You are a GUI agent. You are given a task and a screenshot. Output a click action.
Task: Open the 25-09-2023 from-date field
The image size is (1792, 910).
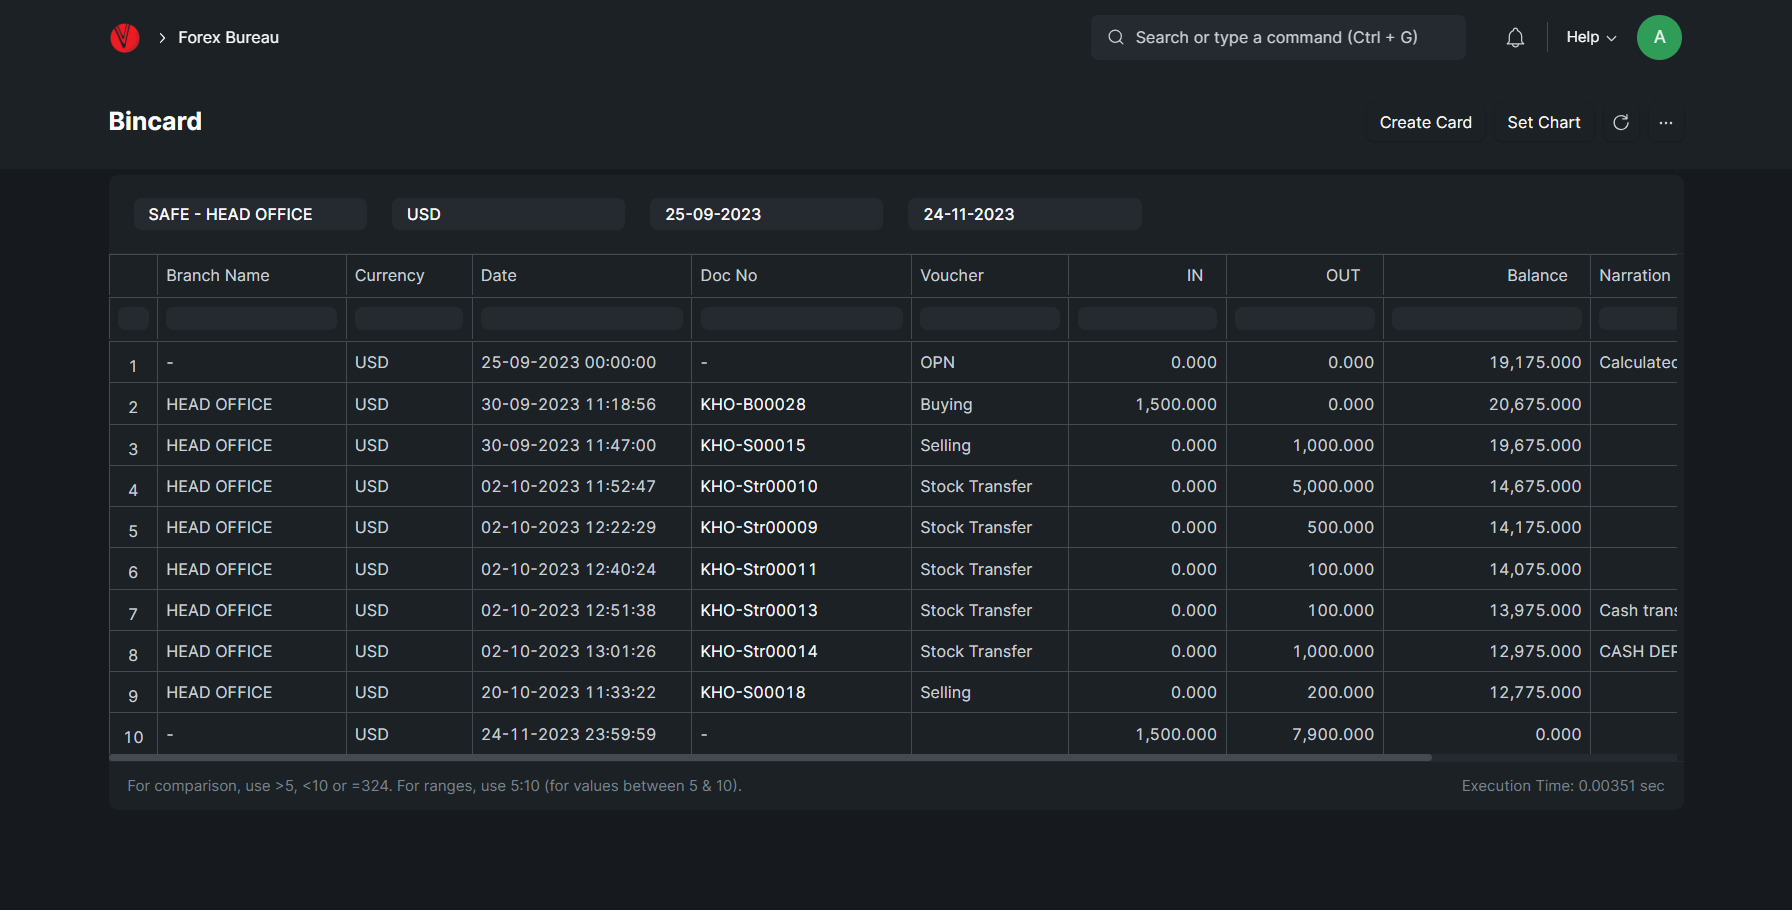[x=766, y=214]
